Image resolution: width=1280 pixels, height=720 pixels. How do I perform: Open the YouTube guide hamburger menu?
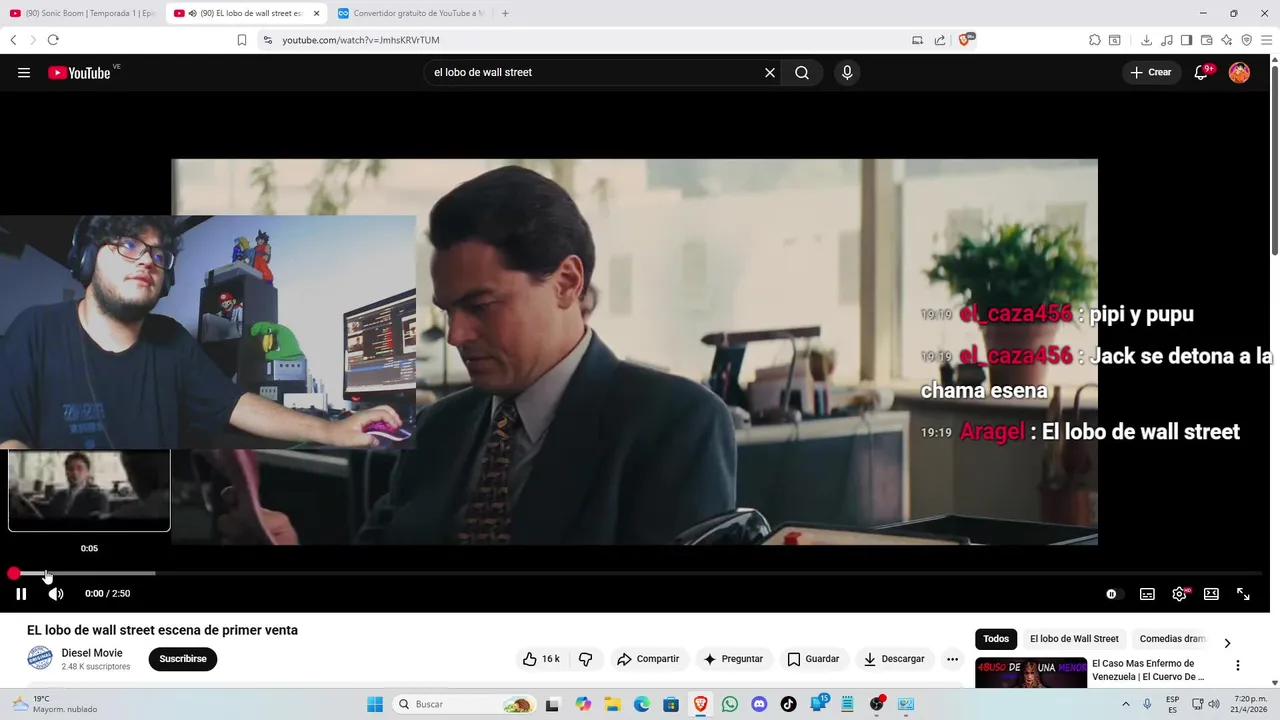[x=24, y=73]
